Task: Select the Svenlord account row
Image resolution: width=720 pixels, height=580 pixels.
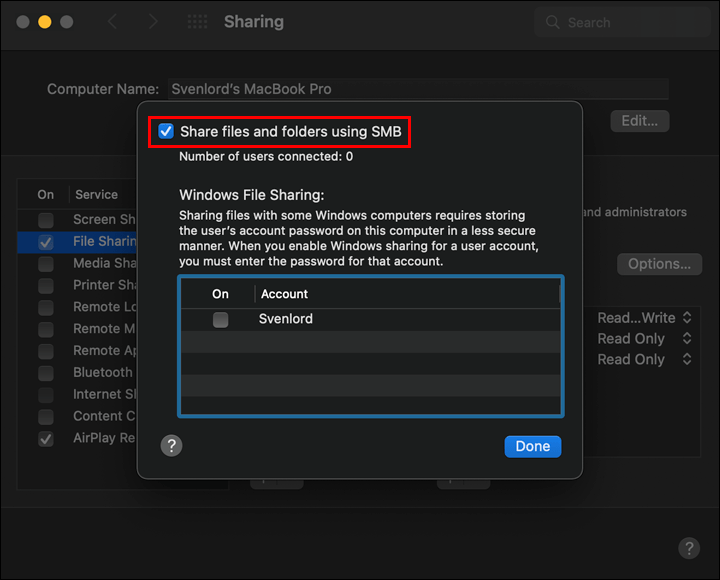Action: pos(371,320)
